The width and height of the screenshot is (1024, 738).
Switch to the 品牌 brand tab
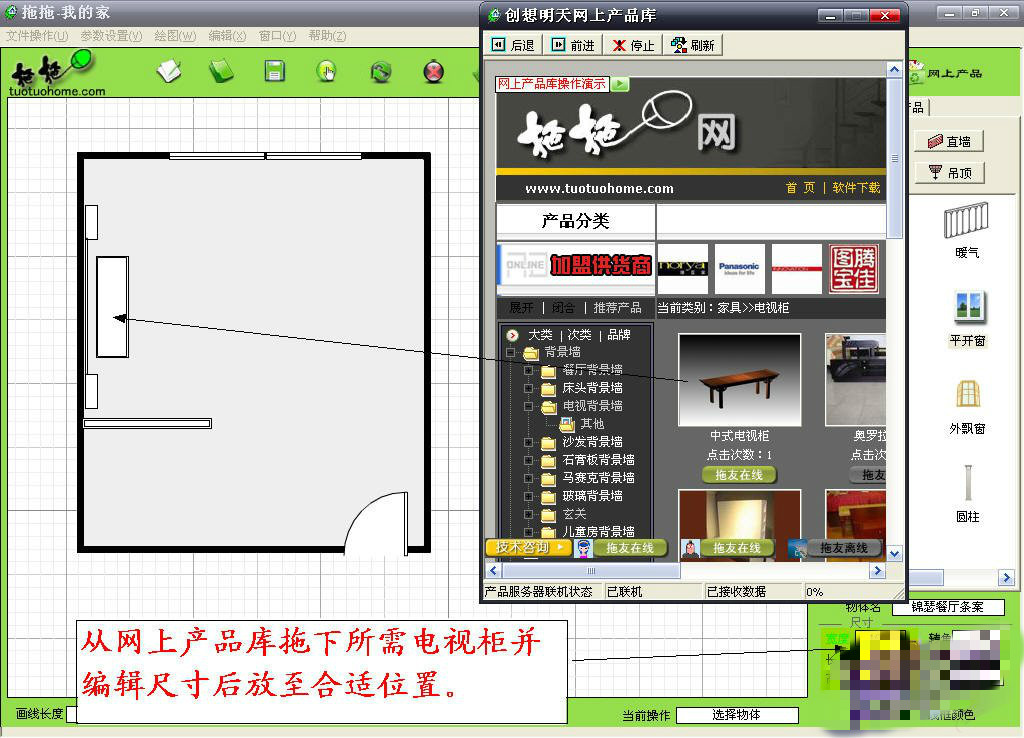pyautogui.click(x=618, y=334)
